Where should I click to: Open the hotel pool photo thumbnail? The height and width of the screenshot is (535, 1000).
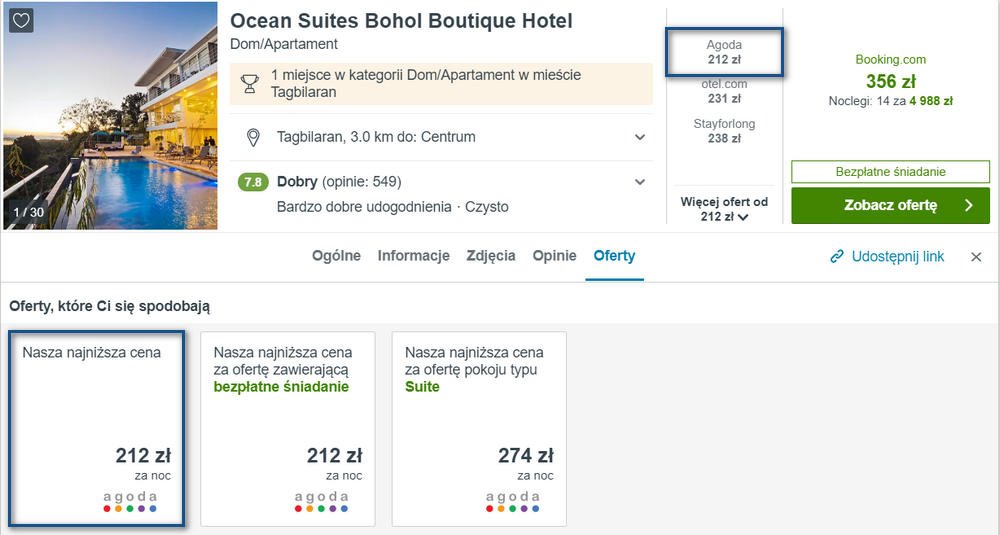tap(110, 115)
